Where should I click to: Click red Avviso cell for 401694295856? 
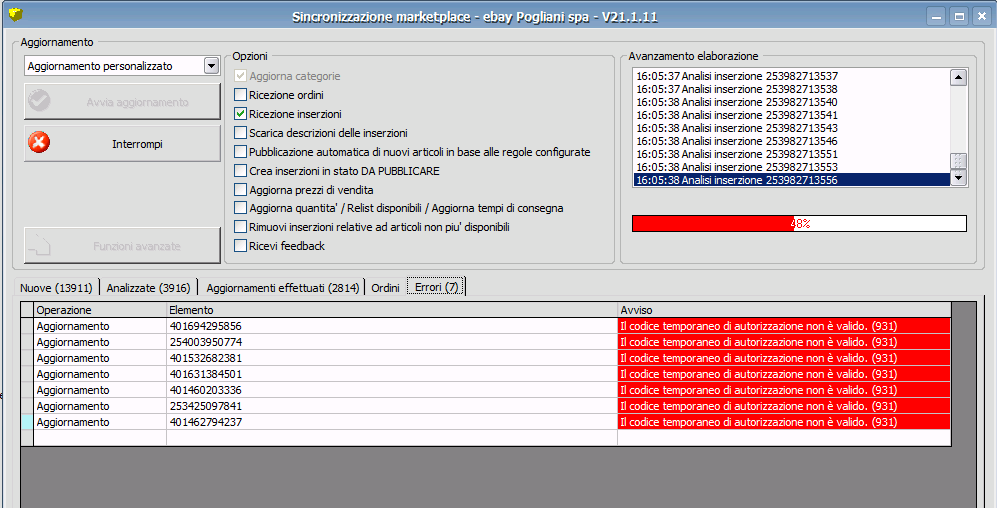coord(785,326)
